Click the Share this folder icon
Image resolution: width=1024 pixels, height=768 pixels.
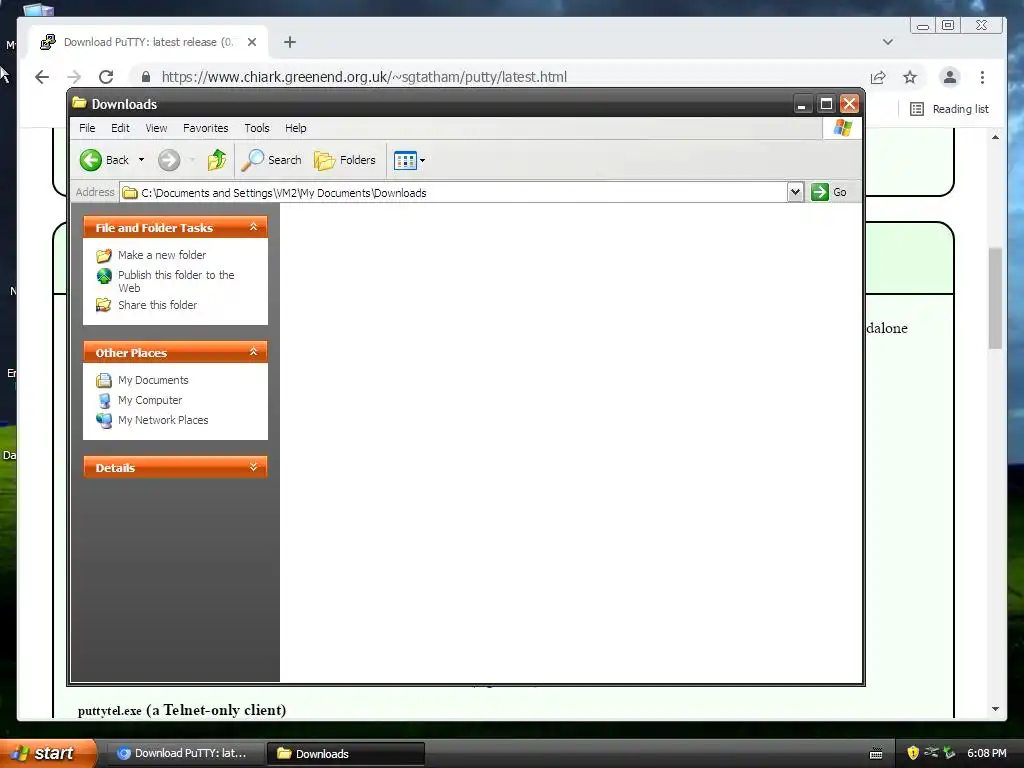pyautogui.click(x=104, y=305)
